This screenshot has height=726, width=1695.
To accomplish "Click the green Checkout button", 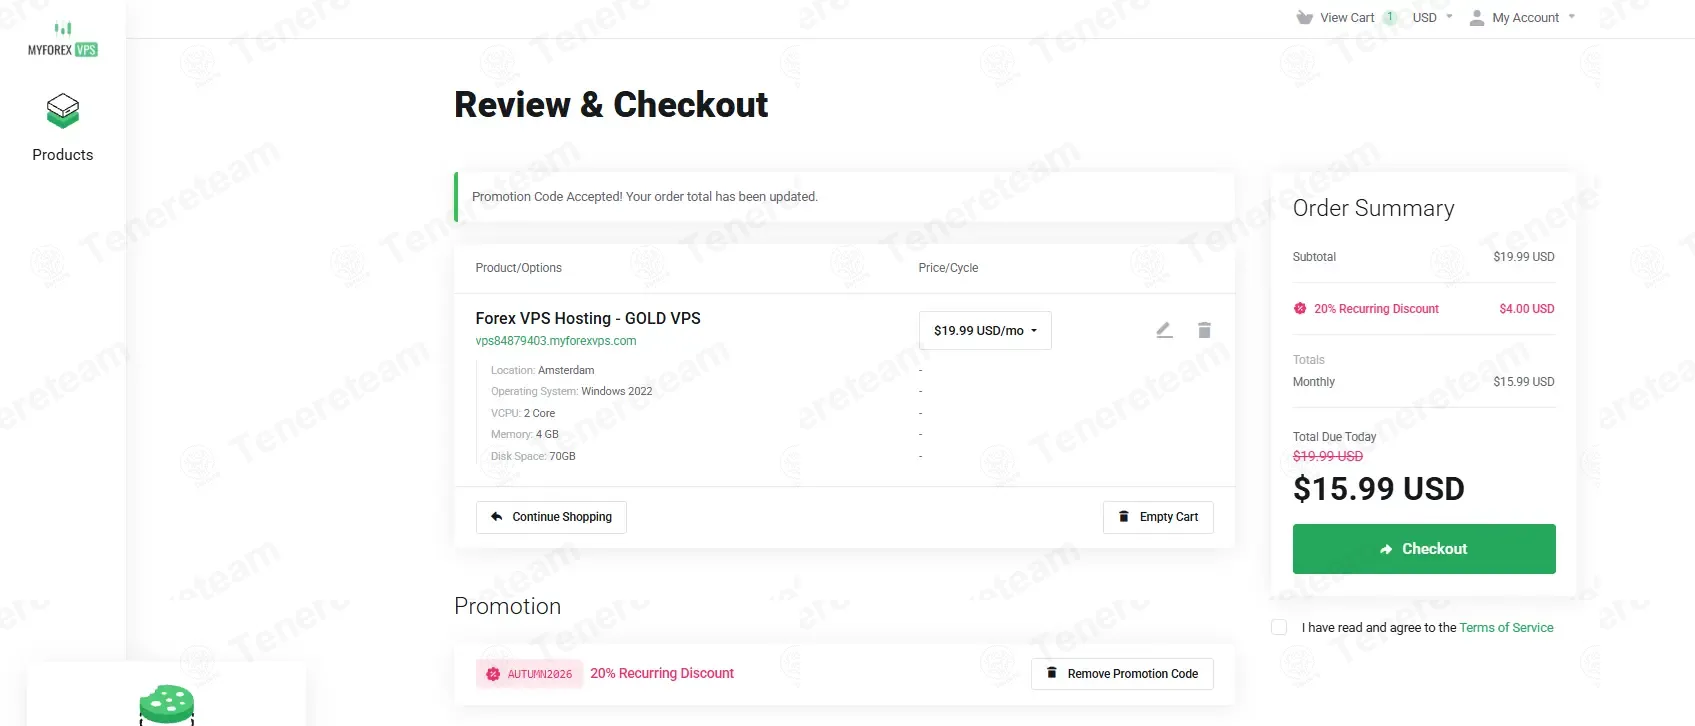I will pos(1424,549).
